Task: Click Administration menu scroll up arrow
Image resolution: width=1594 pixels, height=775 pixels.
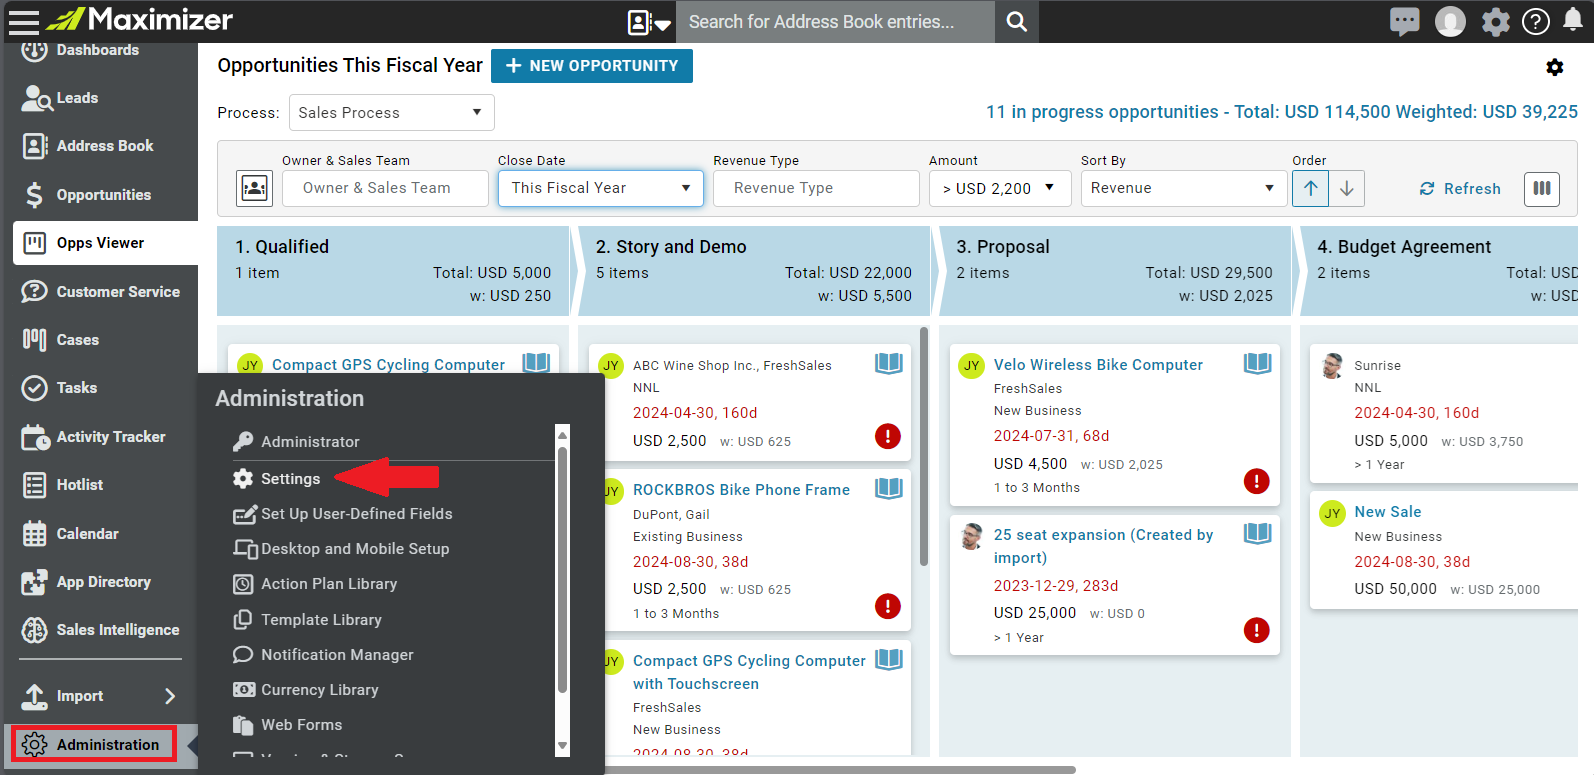Action: coord(562,435)
